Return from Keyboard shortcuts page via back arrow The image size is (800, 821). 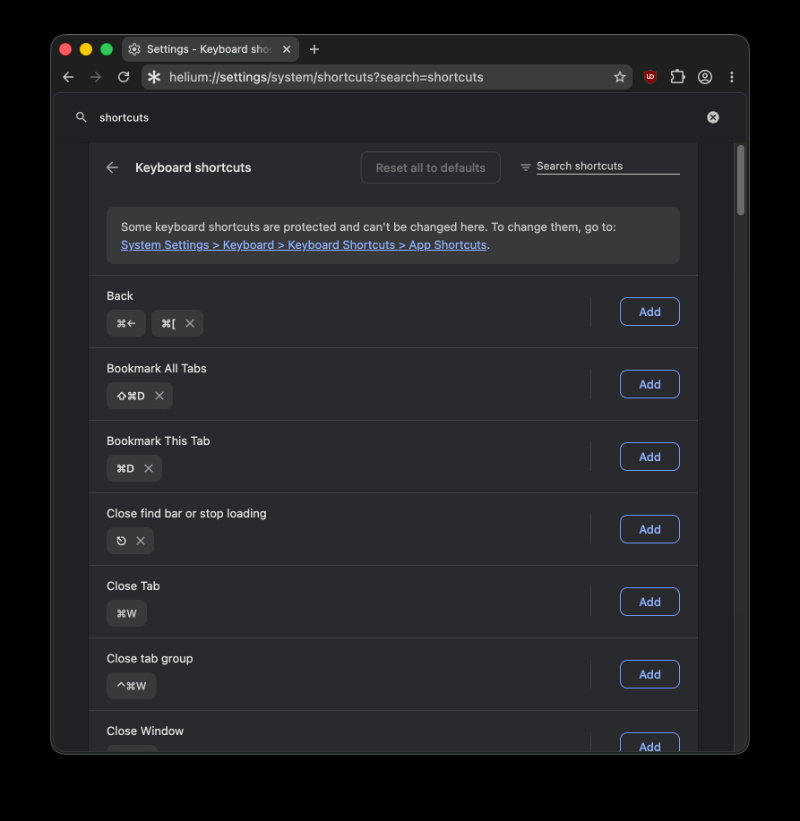pyautogui.click(x=112, y=168)
